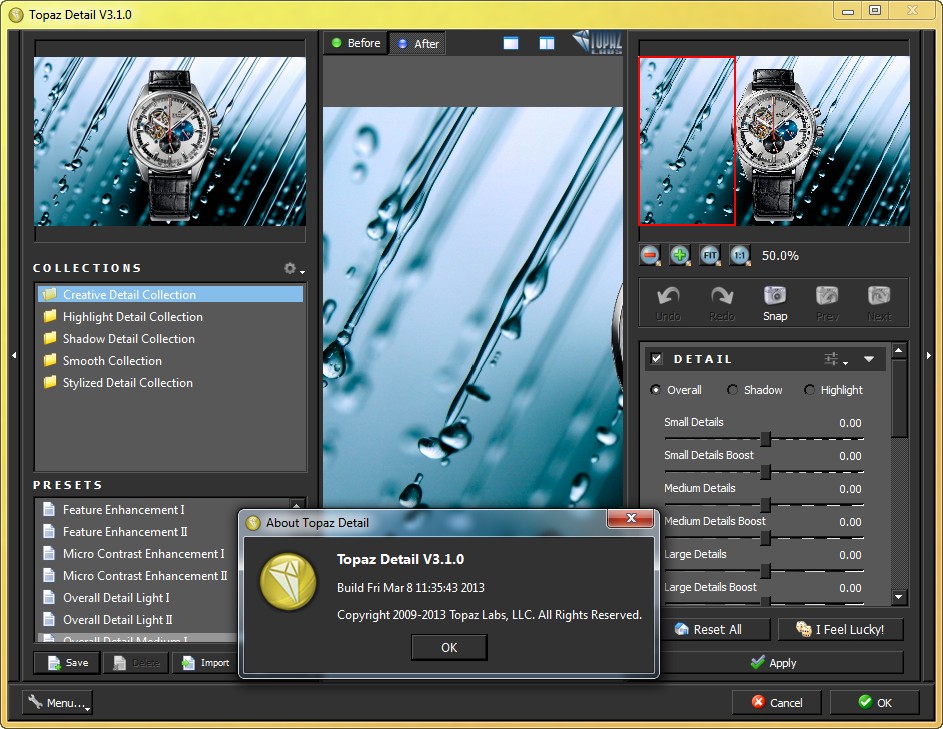Collapse right panel with edge arrow
The height and width of the screenshot is (729, 943).
click(929, 355)
